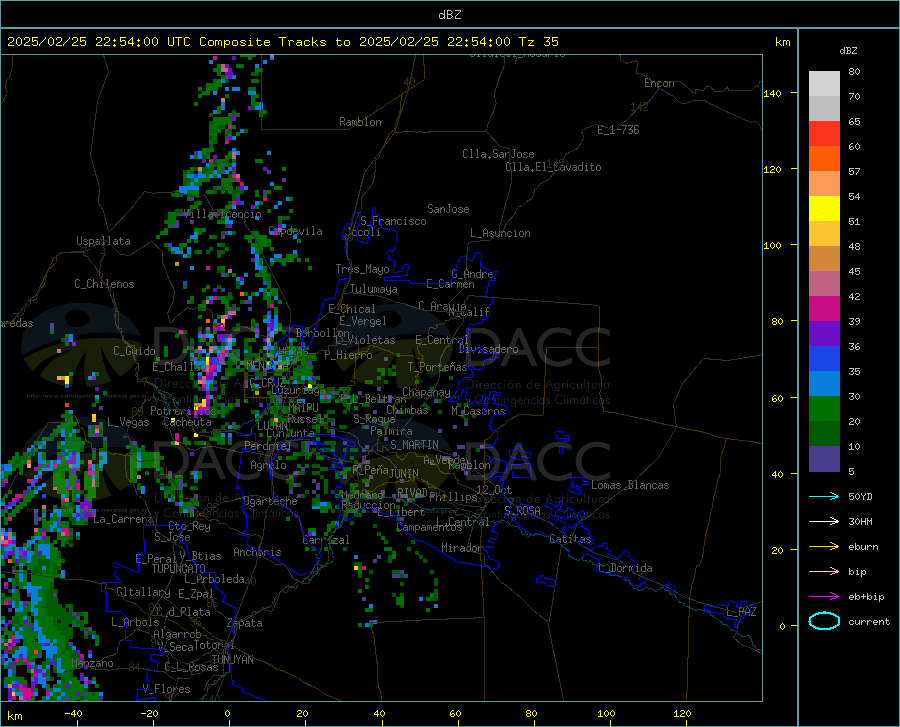The height and width of the screenshot is (727, 900).
Task: Click the Clla.SanJose map label
Action: pos(498,154)
